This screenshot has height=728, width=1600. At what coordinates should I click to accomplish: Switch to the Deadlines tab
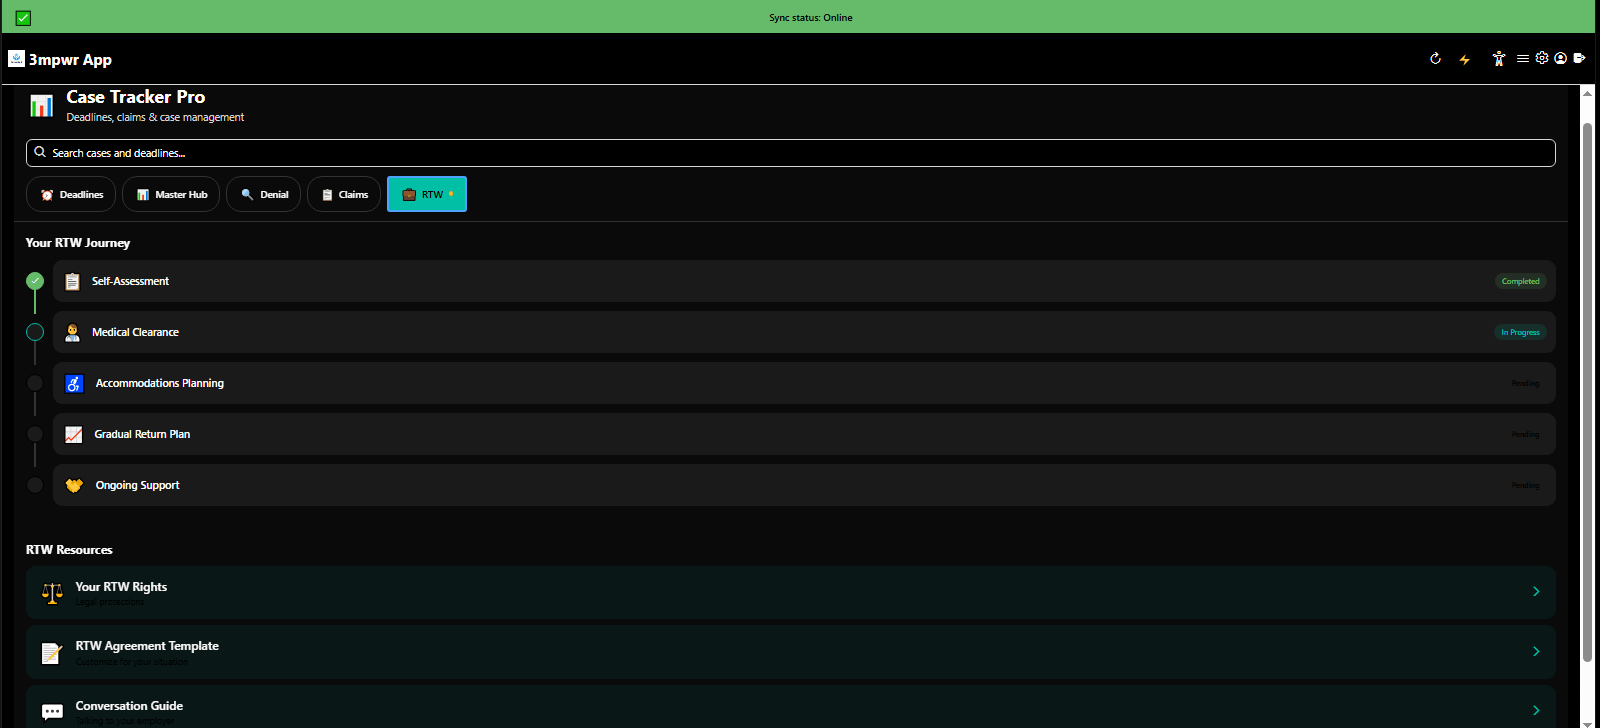pos(71,195)
